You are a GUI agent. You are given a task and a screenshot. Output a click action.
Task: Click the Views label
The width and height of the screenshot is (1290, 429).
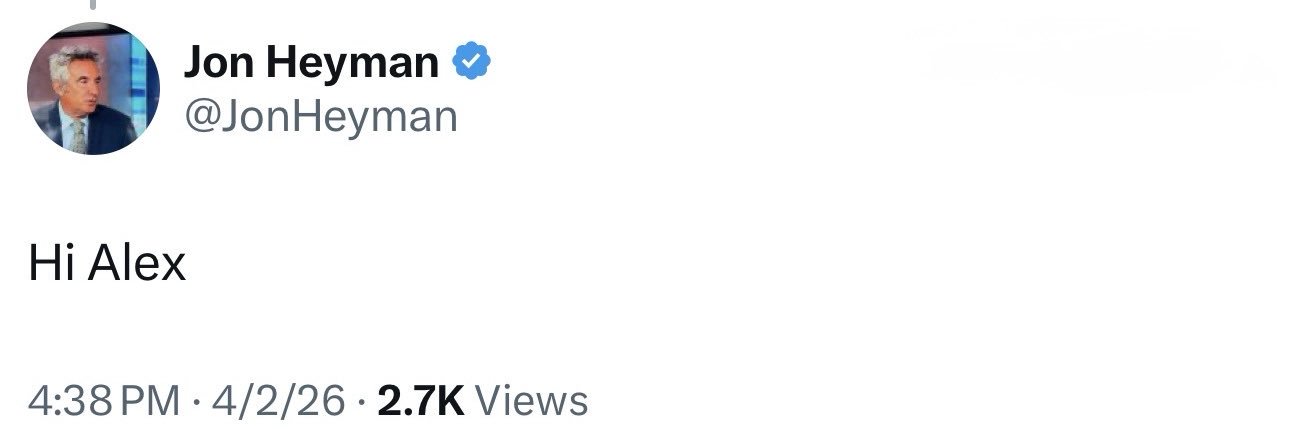click(x=532, y=401)
